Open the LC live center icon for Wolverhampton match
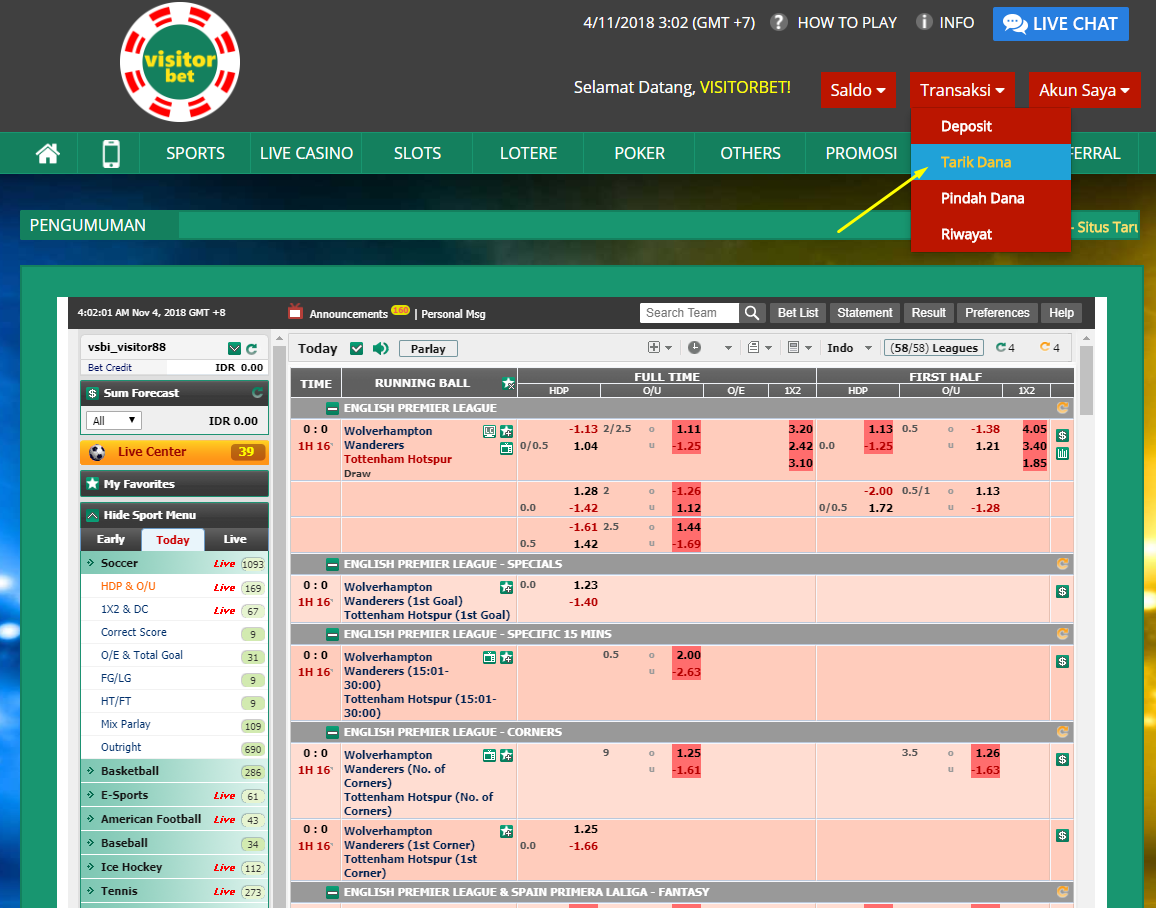This screenshot has height=908, width=1156. 490,431
